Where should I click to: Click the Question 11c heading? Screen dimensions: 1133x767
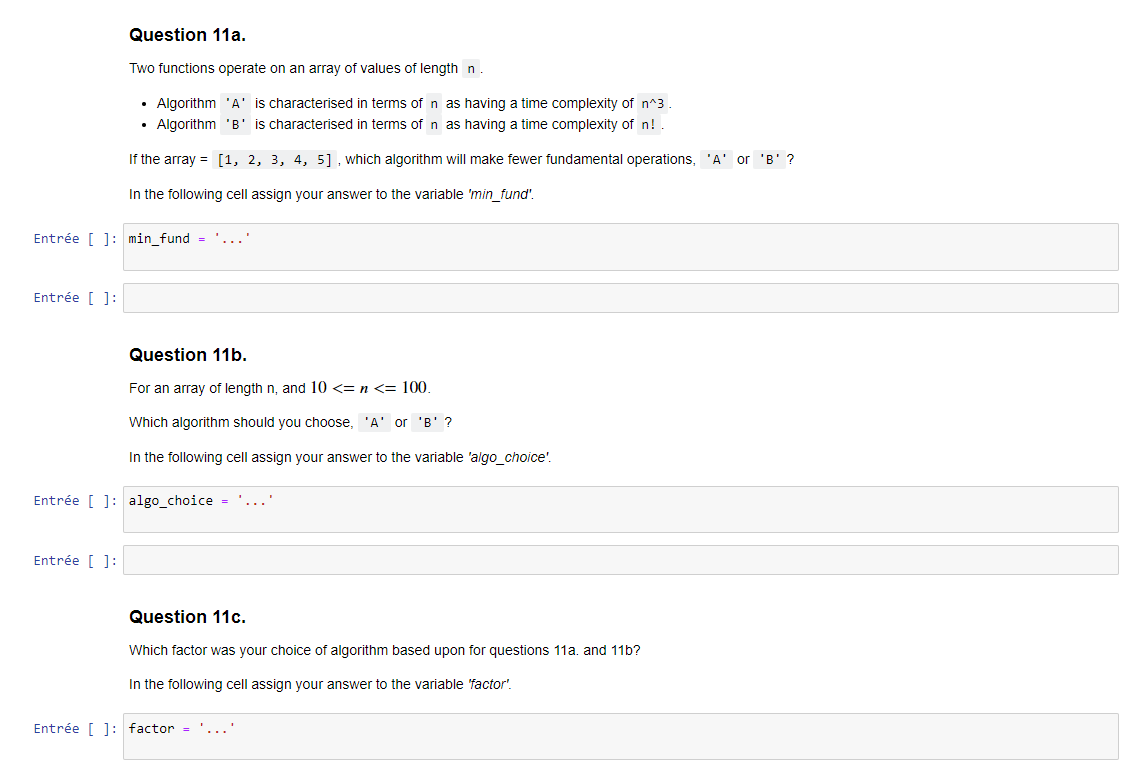coord(188,616)
